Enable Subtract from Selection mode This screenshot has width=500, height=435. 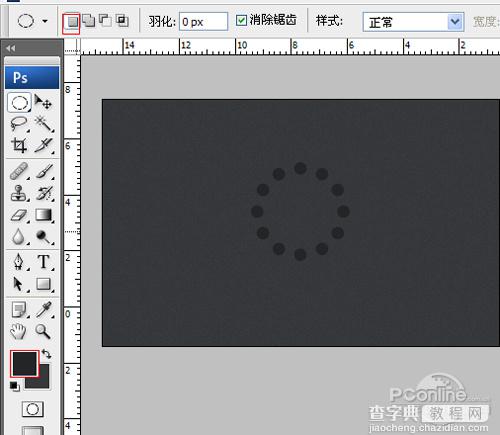[105, 21]
